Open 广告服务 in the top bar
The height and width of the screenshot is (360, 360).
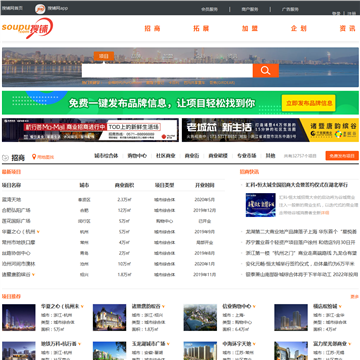coord(290,9)
